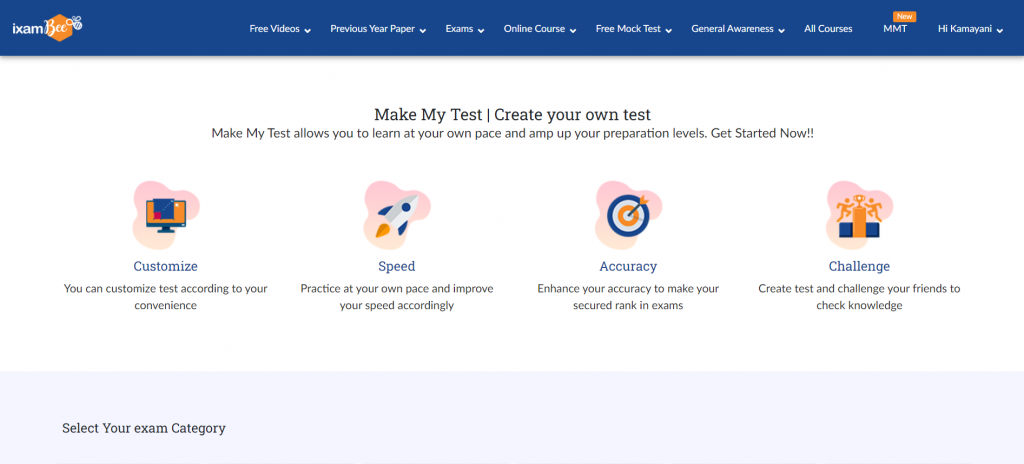
Task: Click the New badge above MMT
Action: point(904,16)
